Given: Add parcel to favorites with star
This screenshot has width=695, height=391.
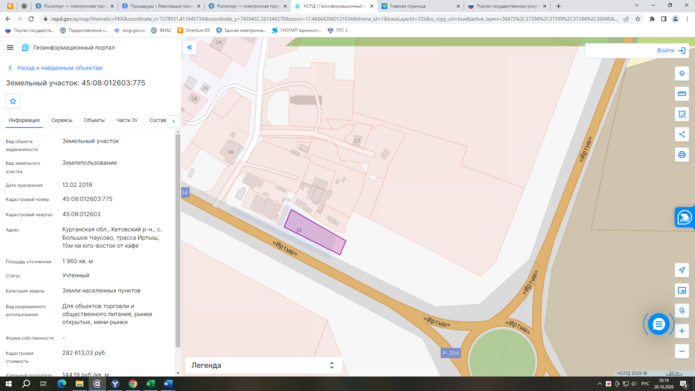Looking at the screenshot, I should (13, 101).
